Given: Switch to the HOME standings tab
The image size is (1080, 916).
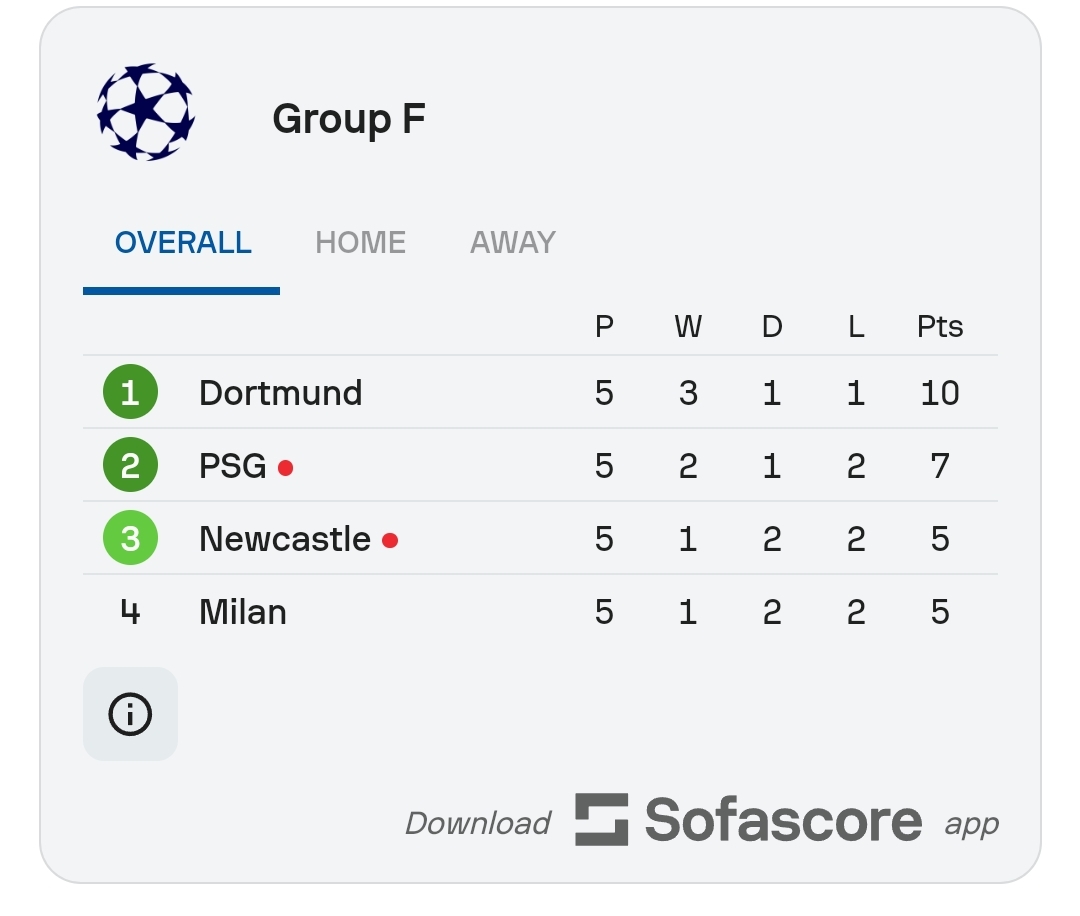Looking at the screenshot, I should (360, 243).
